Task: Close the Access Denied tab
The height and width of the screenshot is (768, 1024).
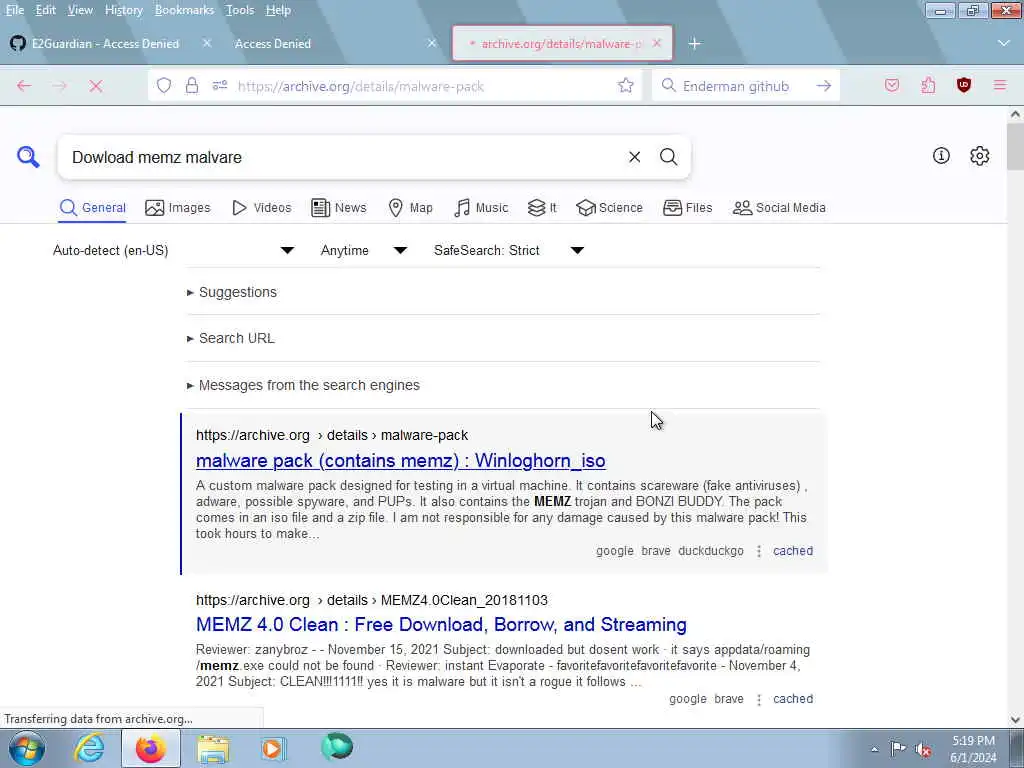Action: pyautogui.click(x=432, y=43)
